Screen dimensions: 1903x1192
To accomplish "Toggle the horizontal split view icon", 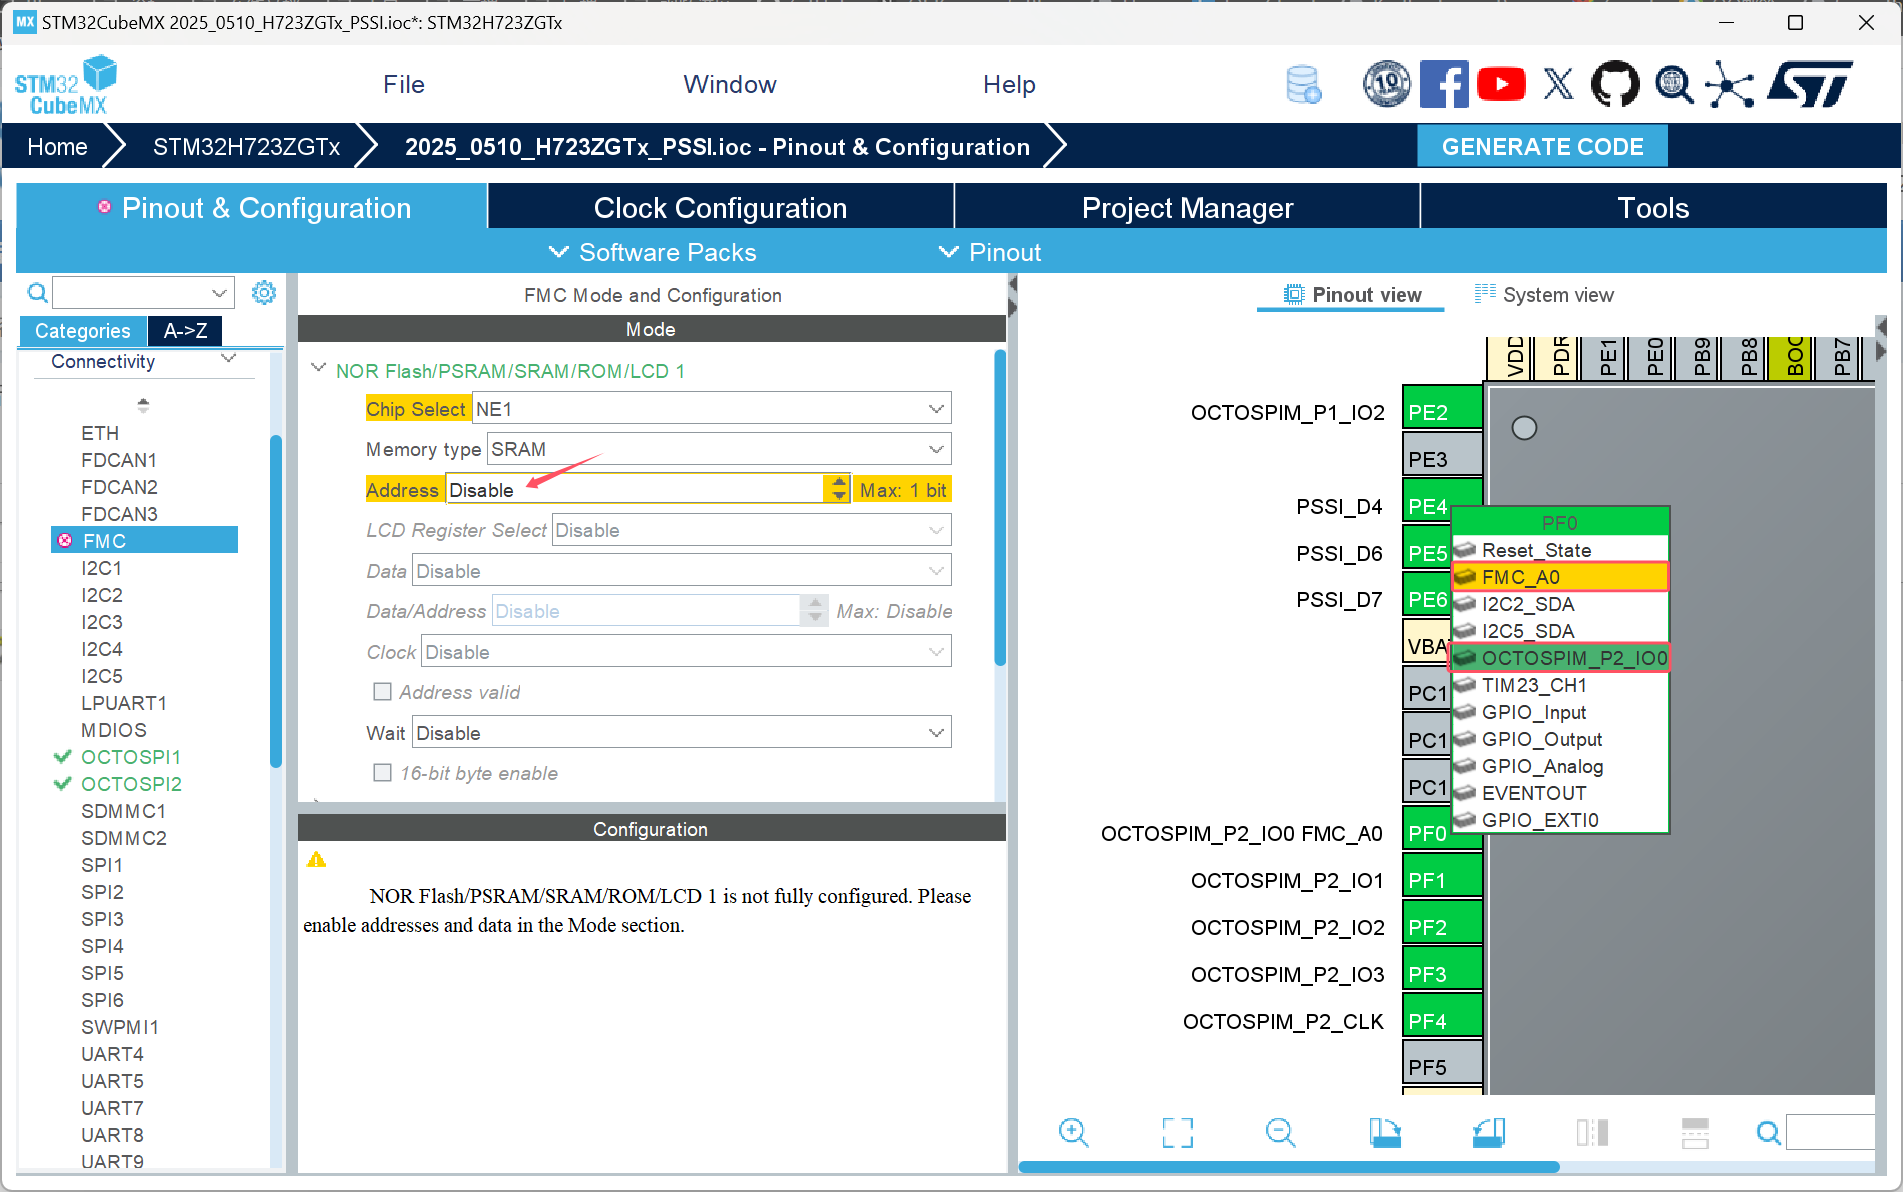I will (x=1695, y=1132).
